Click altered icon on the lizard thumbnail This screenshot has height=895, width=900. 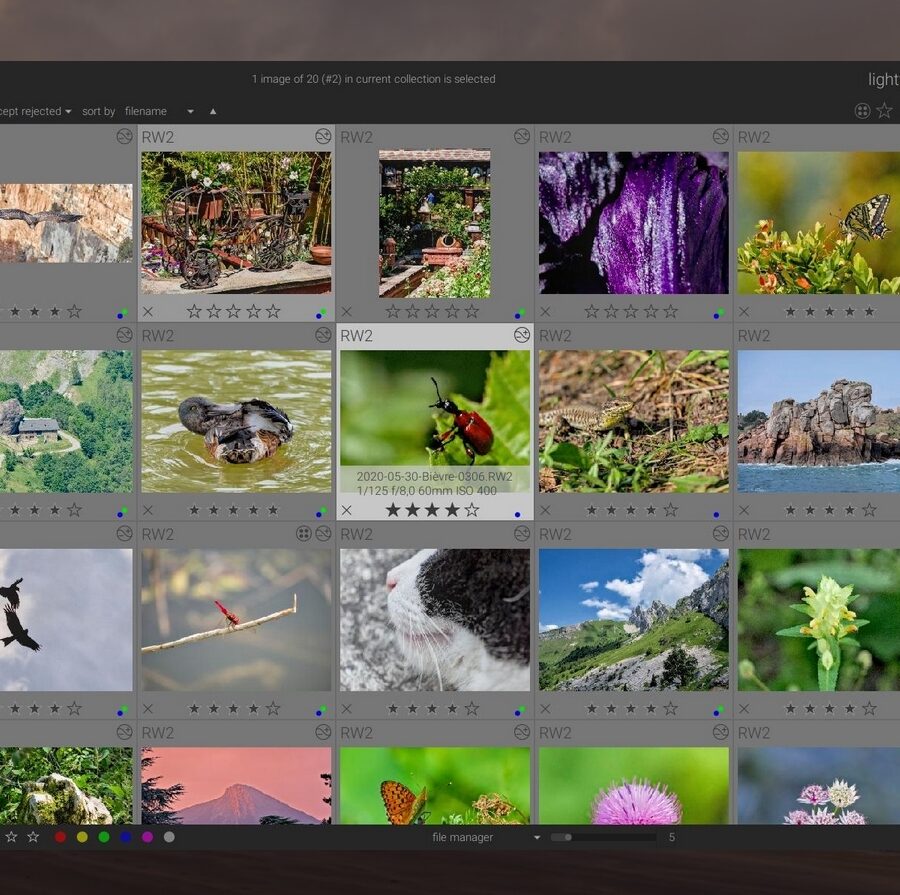pos(720,335)
